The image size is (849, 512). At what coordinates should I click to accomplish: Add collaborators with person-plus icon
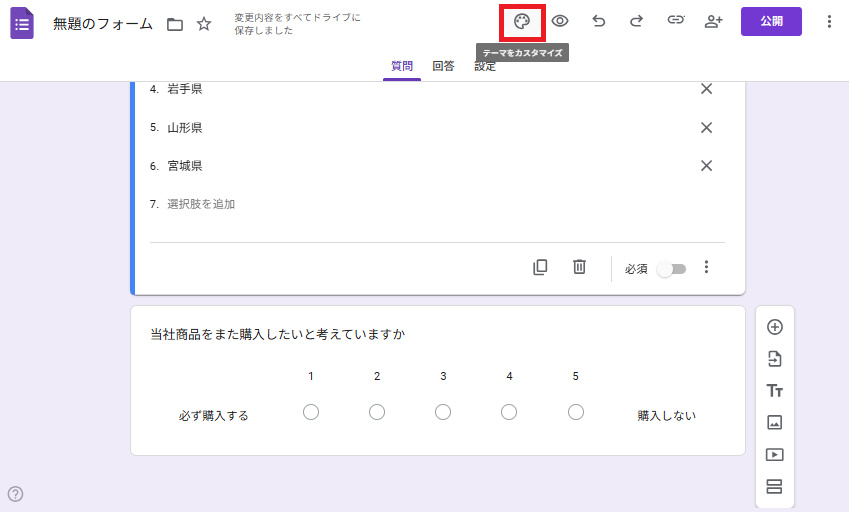coord(713,21)
